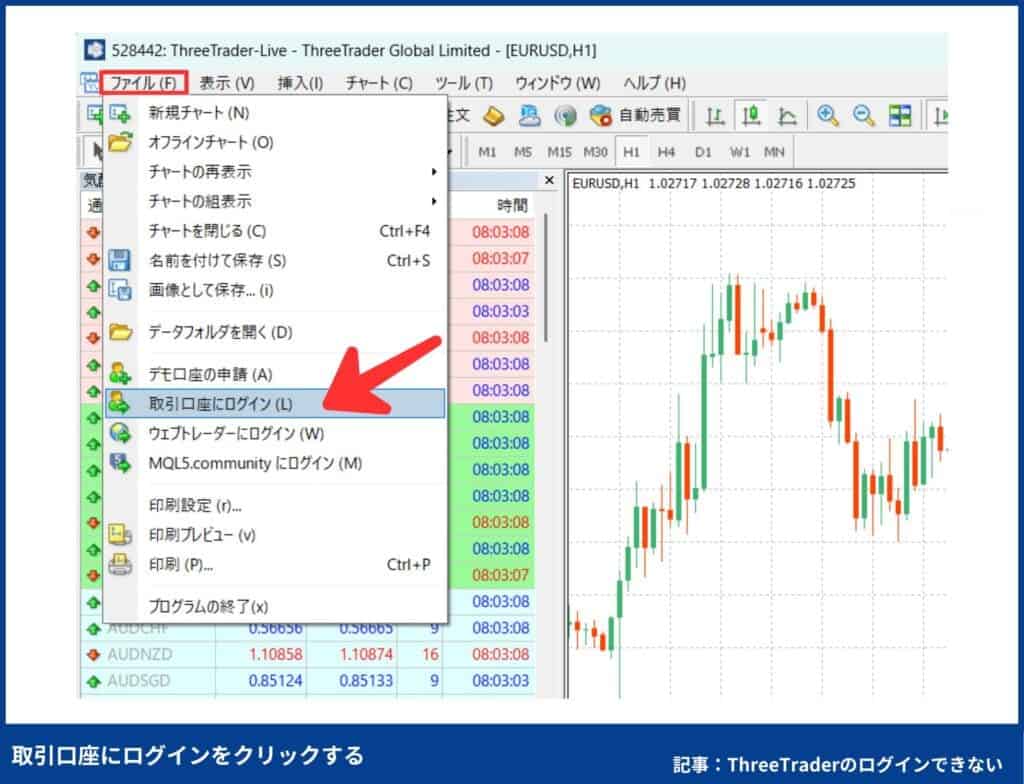This screenshot has width=1024, height=784.
Task: Select MQL5.community にログイン (M) entry
Action: tap(275, 463)
